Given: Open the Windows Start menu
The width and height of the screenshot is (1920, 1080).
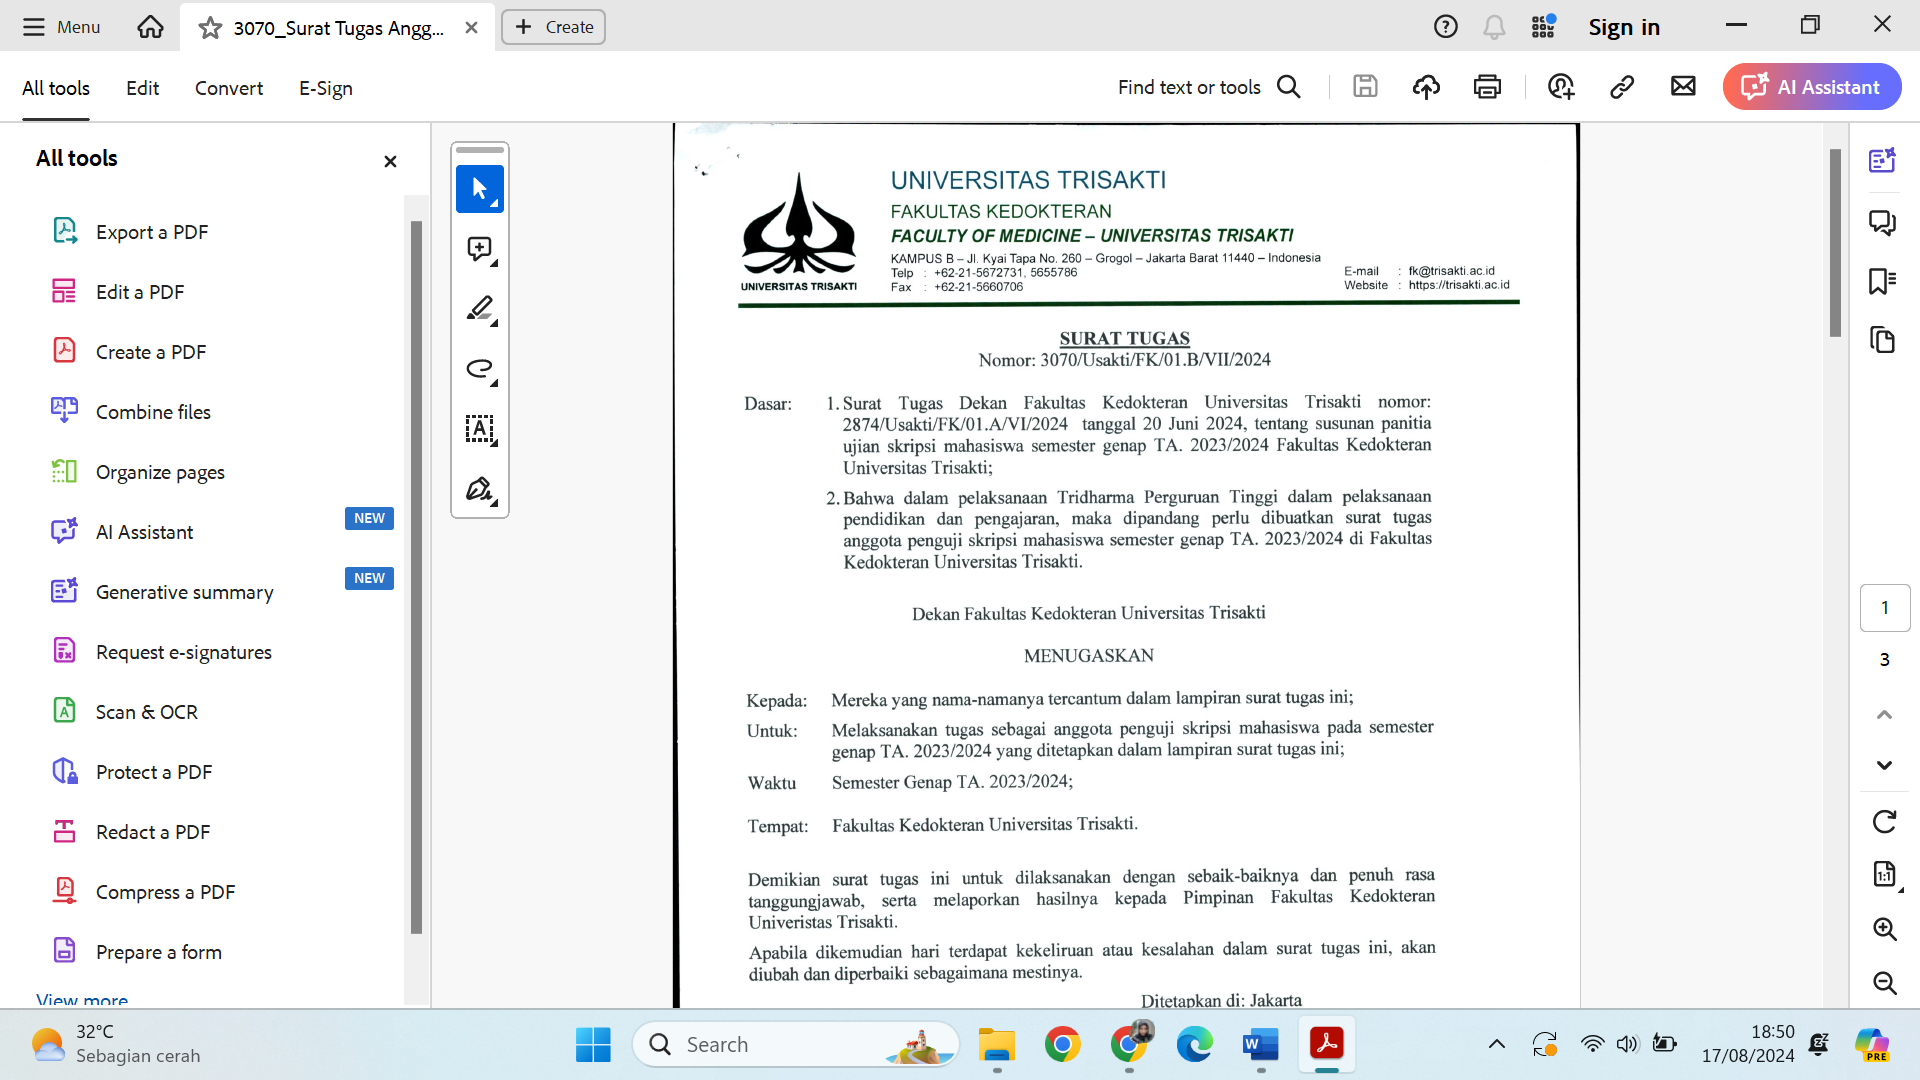Looking at the screenshot, I should 593,1045.
